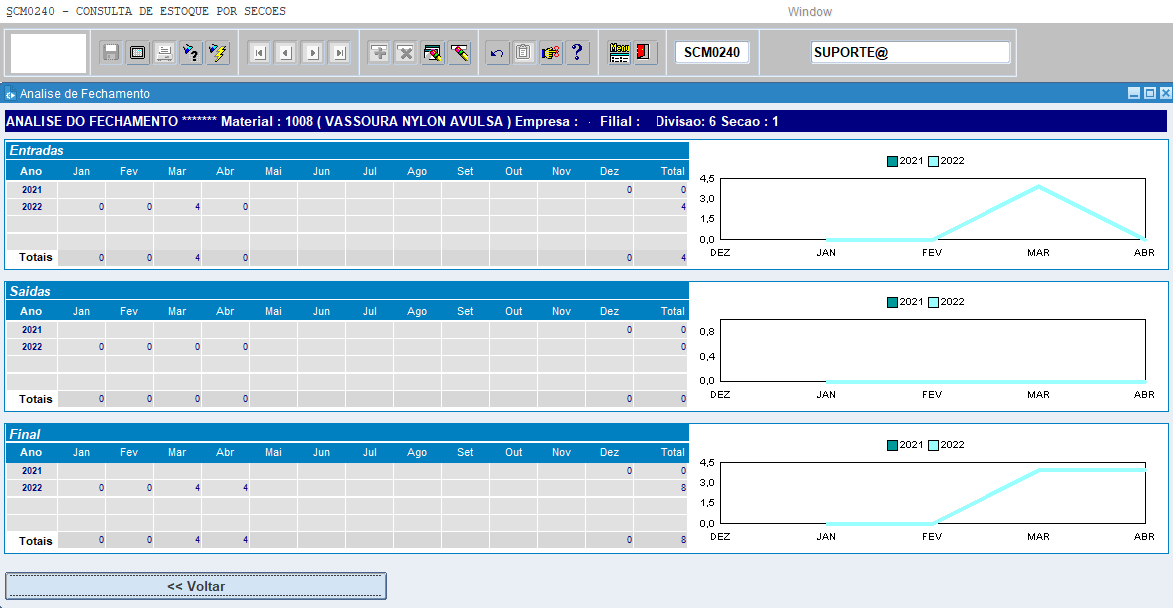The image size is (1173, 608).
Task: Click the 2021 year row in Saidas
Action: coord(346,329)
